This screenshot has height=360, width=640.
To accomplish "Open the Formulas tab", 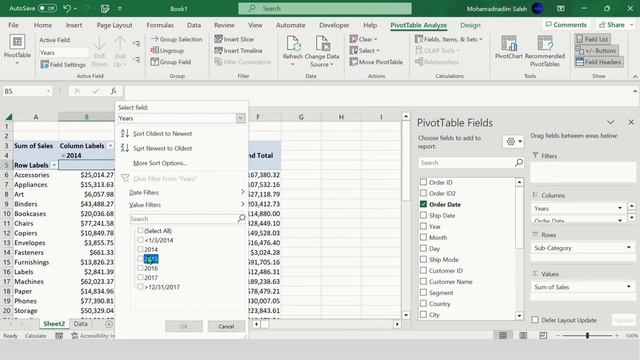I will click(x=160, y=25).
